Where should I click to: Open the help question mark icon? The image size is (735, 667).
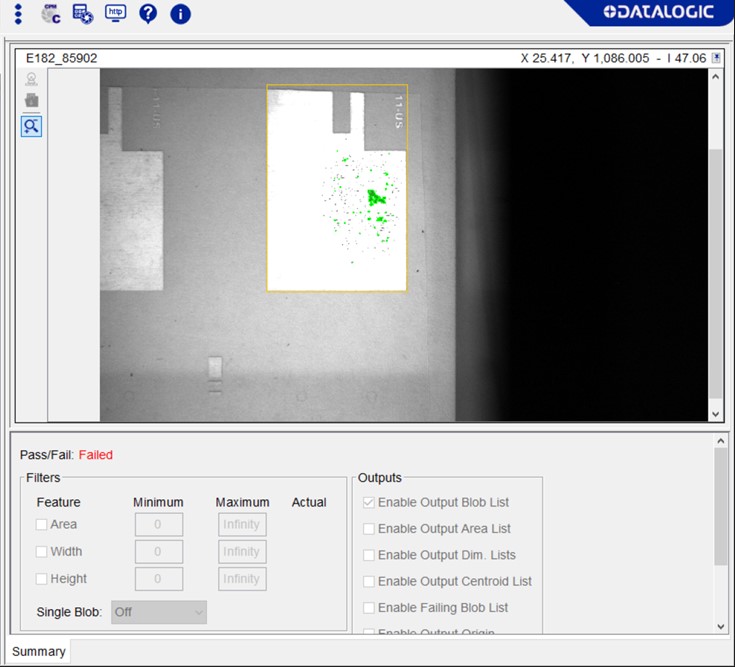click(148, 14)
